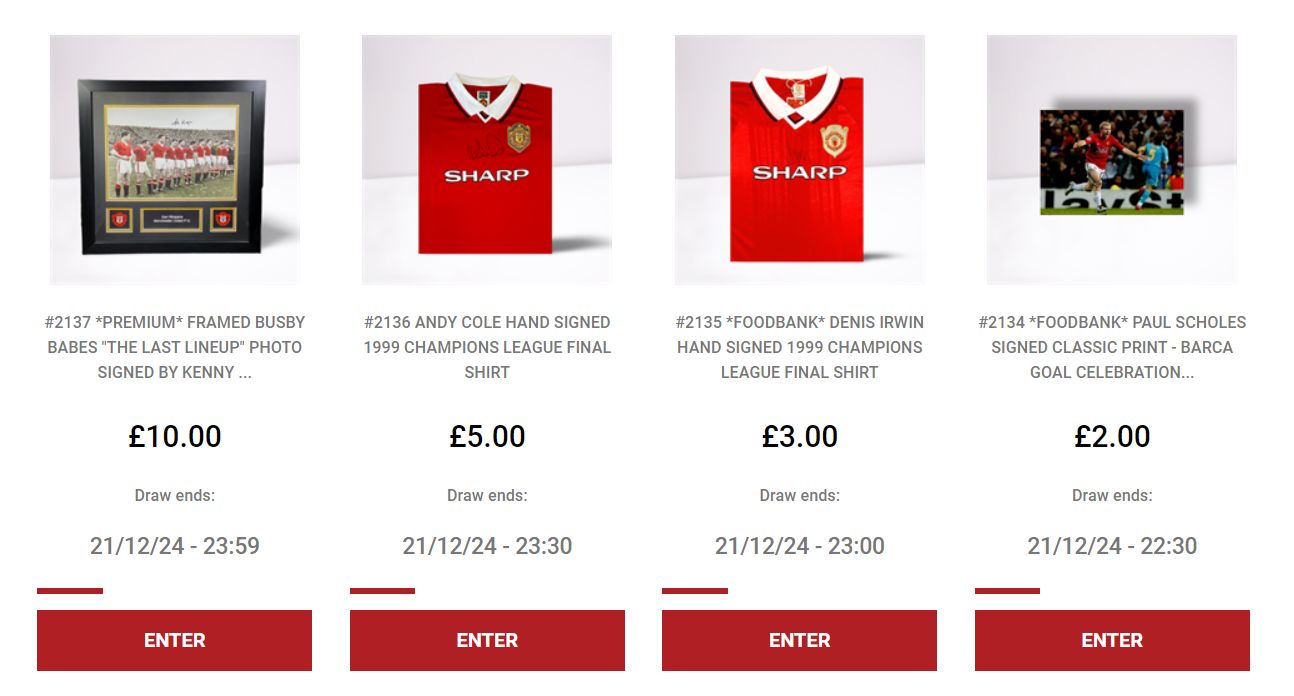Click the 21/12/24 - 22:30 draw end date
1294x696 pixels.
tap(1112, 546)
